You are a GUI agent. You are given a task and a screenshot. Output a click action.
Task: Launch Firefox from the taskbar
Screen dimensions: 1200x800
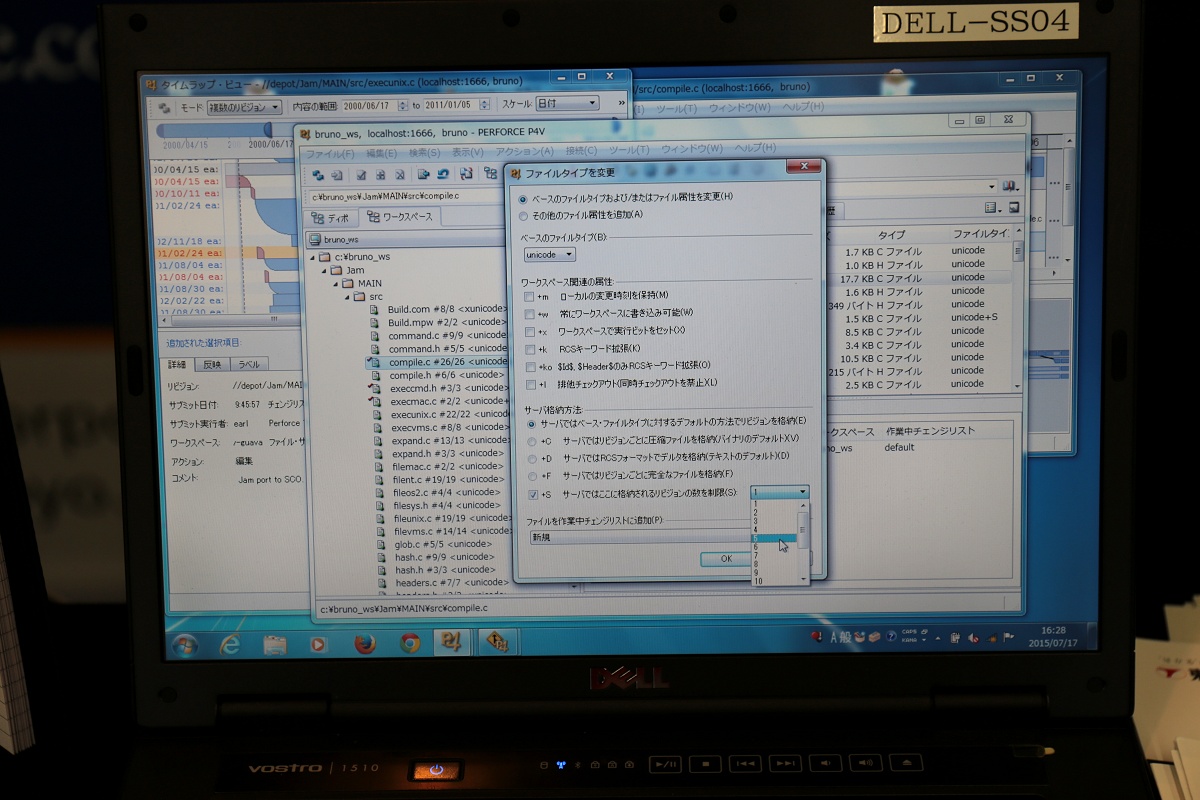tap(364, 644)
